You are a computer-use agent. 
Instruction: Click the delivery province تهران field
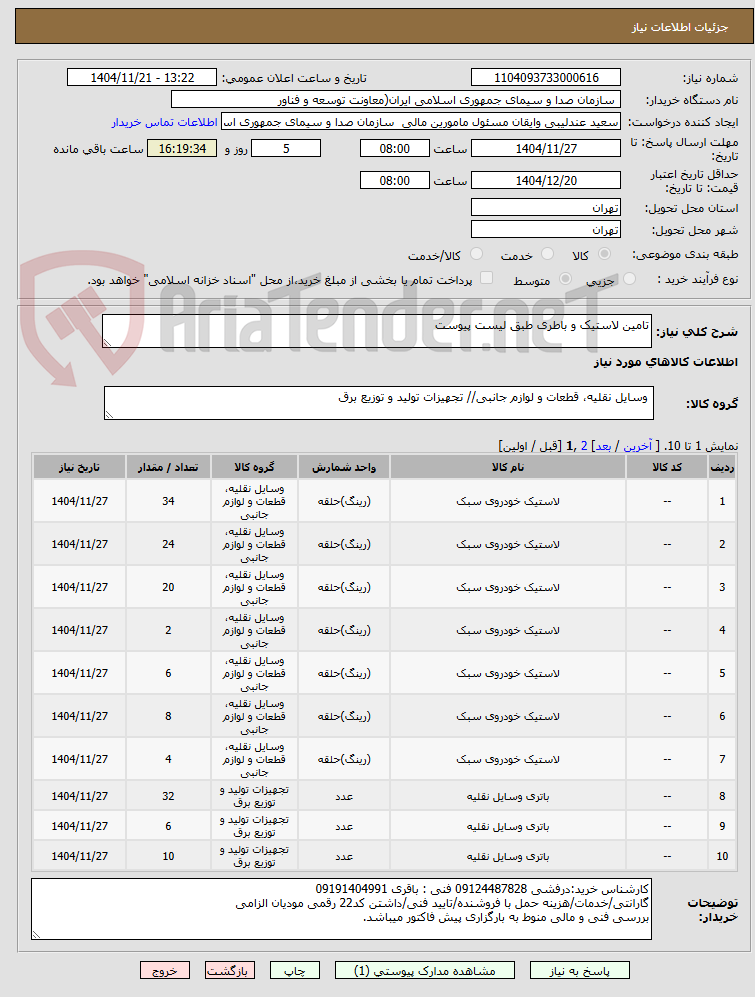coord(546,208)
